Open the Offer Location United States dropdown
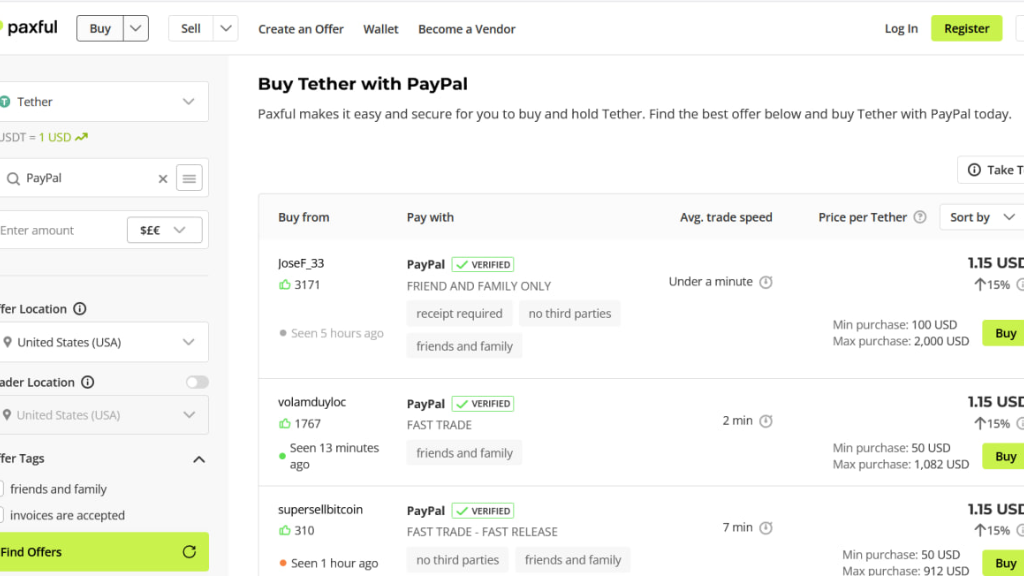The width and height of the screenshot is (1024, 576). (x=104, y=342)
